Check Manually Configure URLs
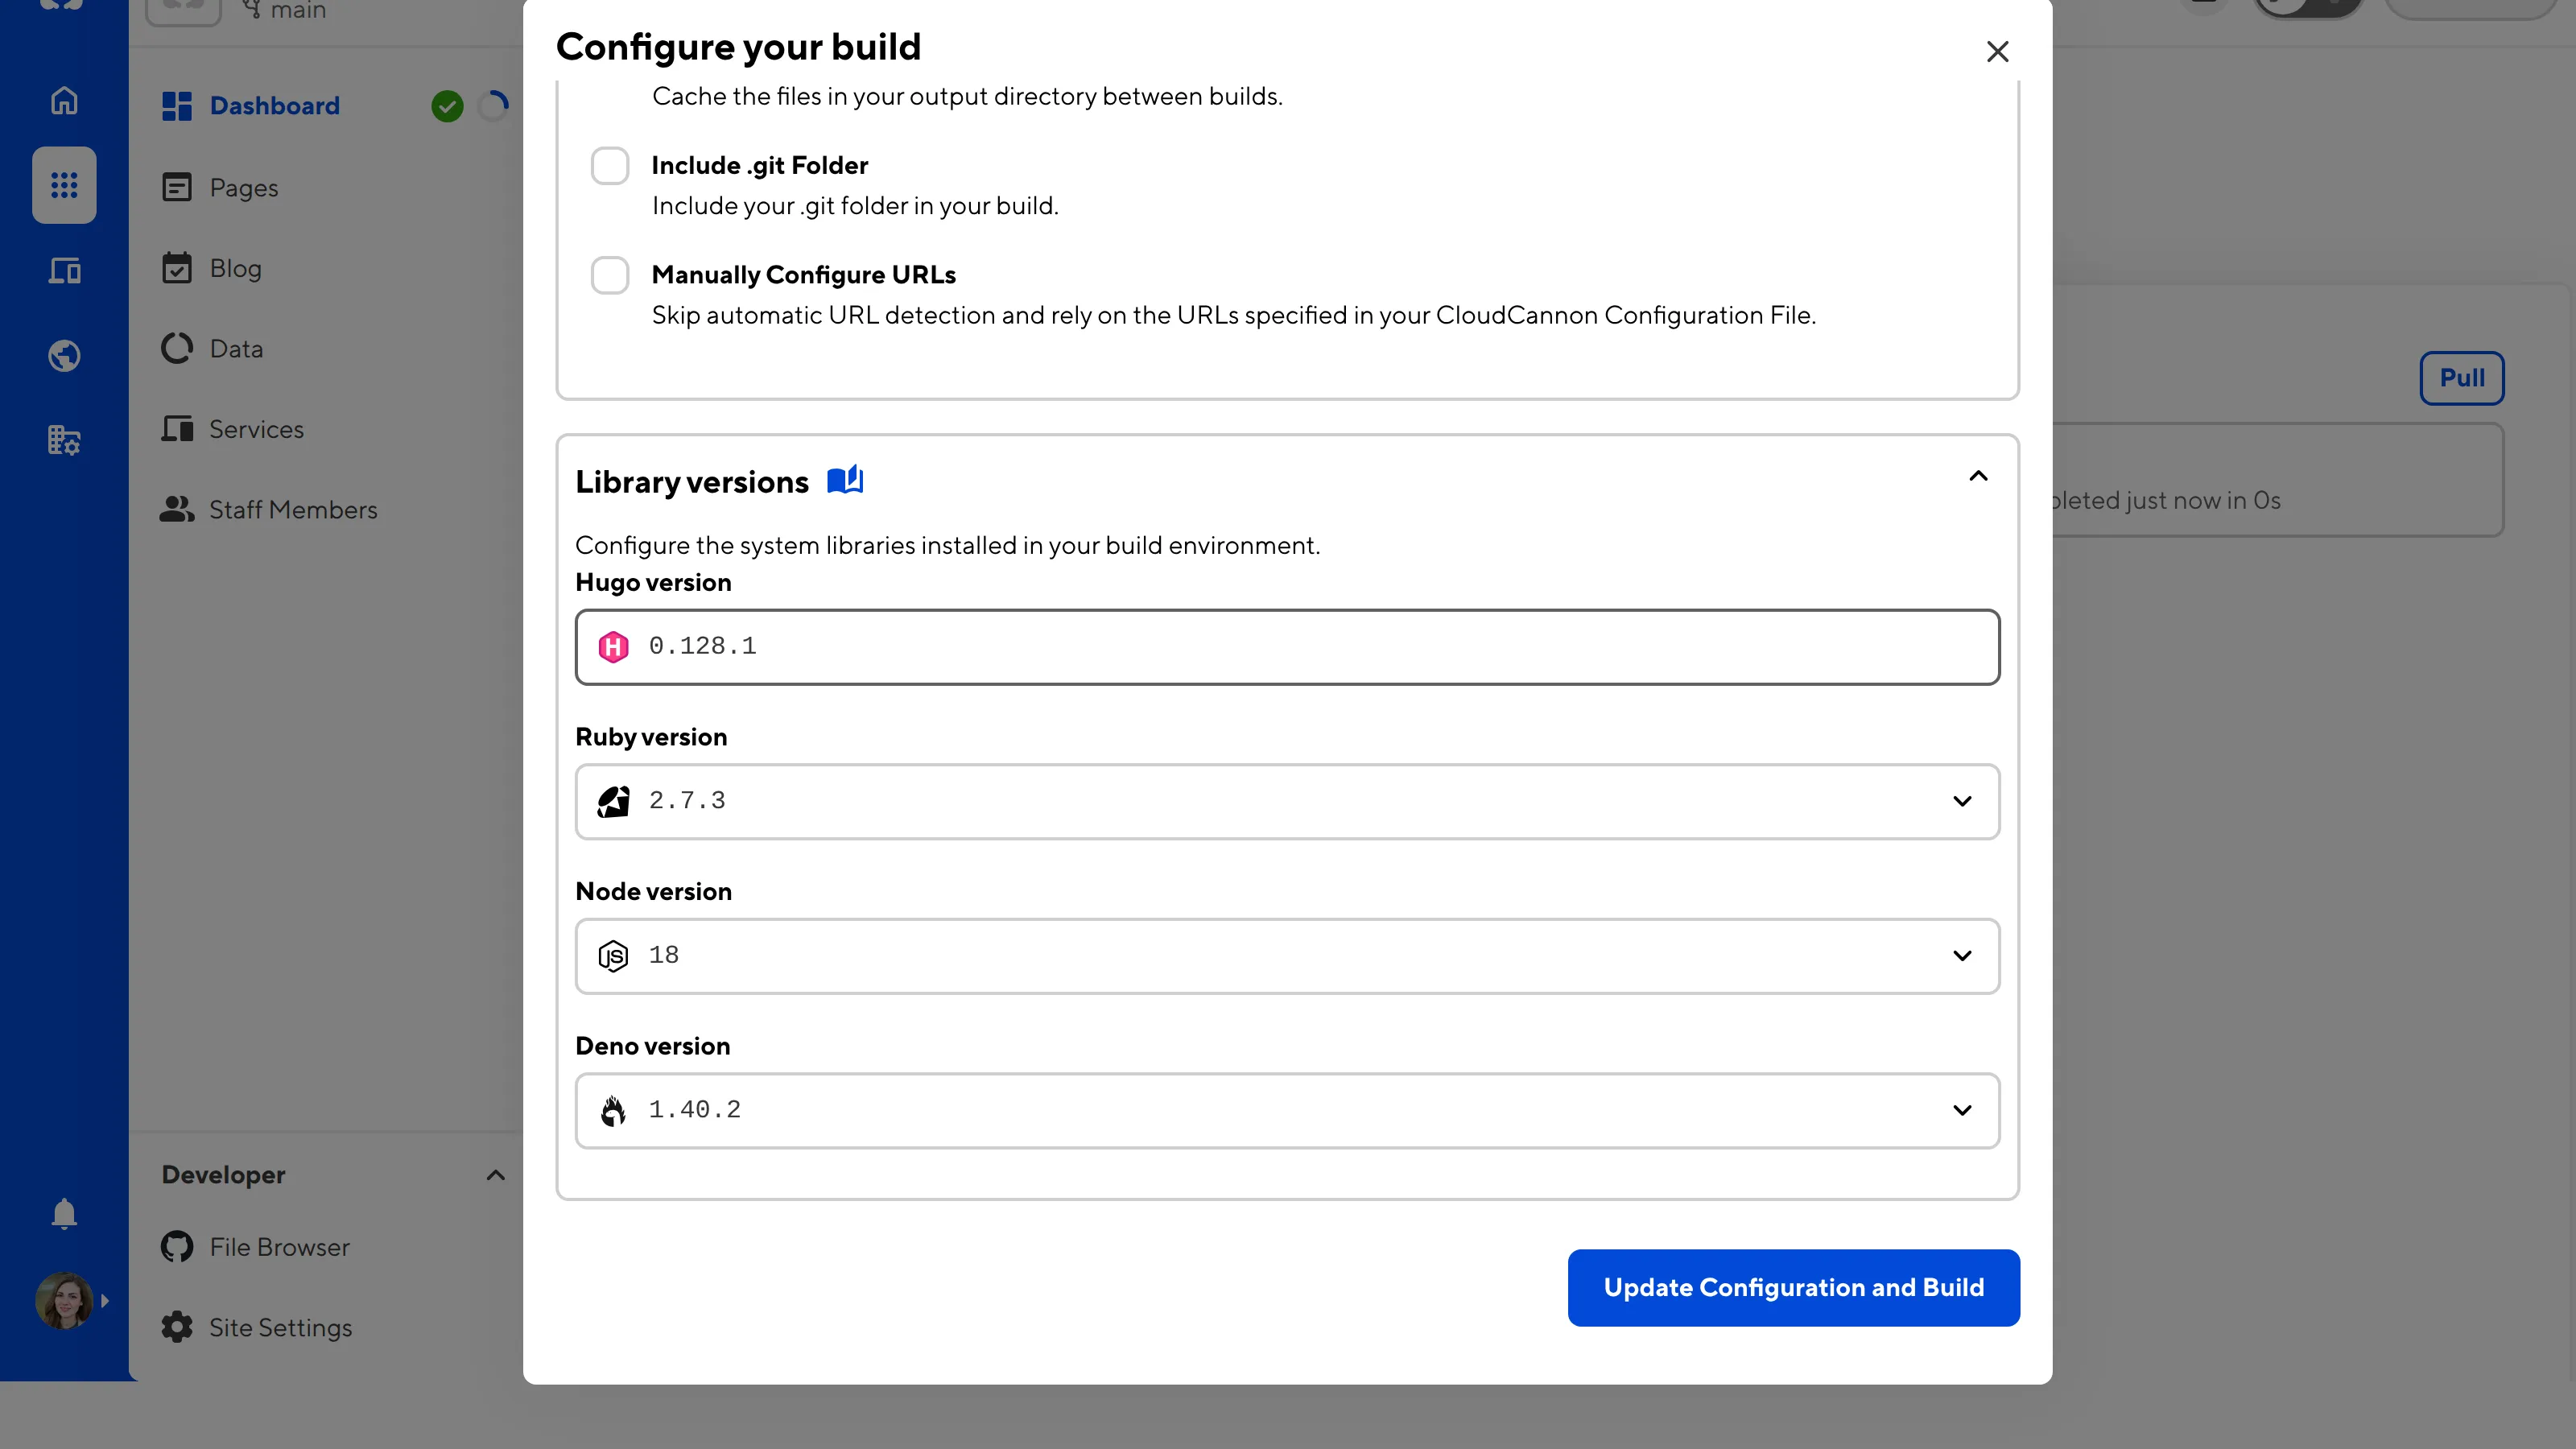This screenshot has height=1449, width=2576. click(610, 275)
